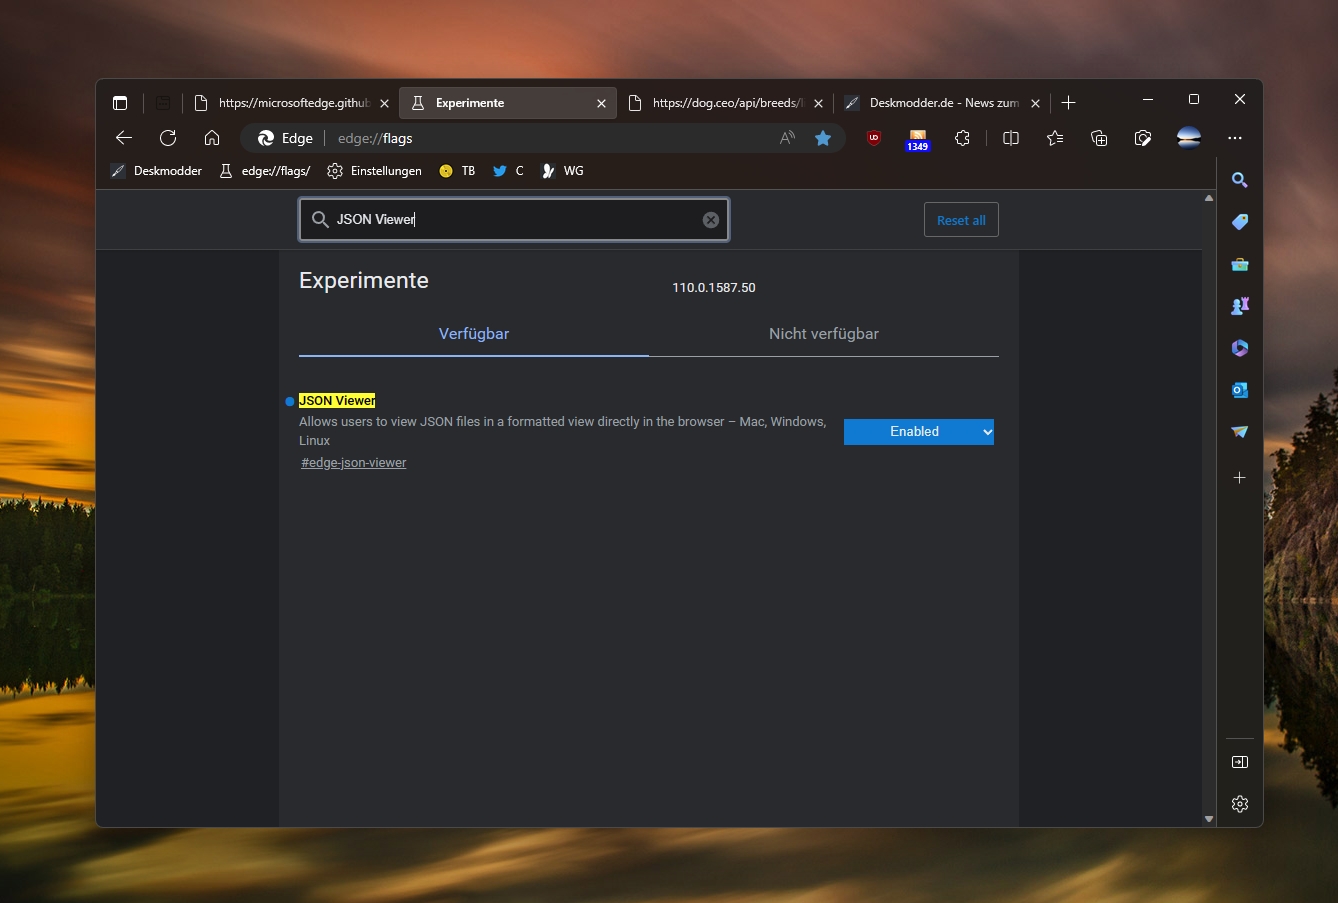Click the Einstellungen bookmark
Screen dimensions: 1338x903
[375, 171]
